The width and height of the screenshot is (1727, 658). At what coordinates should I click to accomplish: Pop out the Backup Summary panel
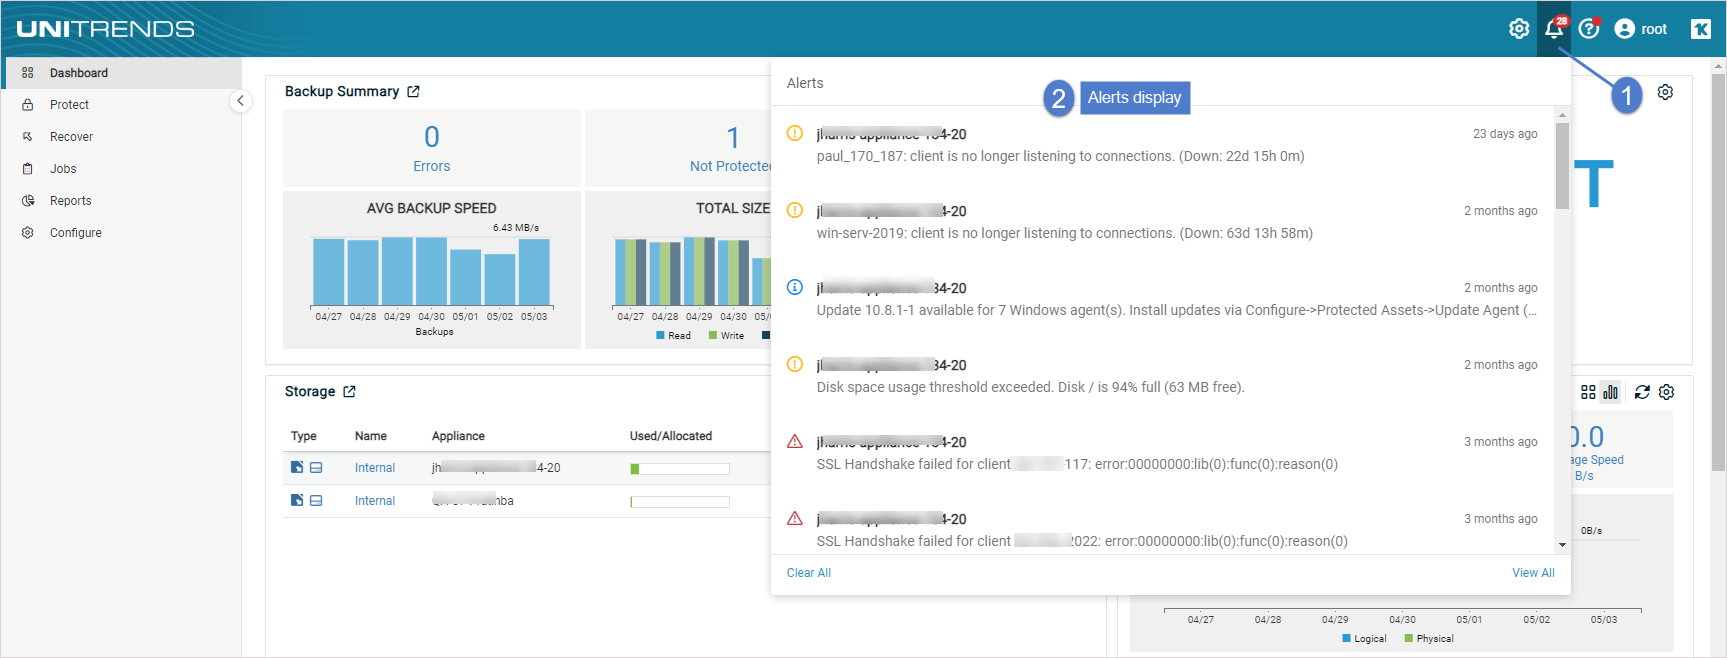pyautogui.click(x=413, y=91)
